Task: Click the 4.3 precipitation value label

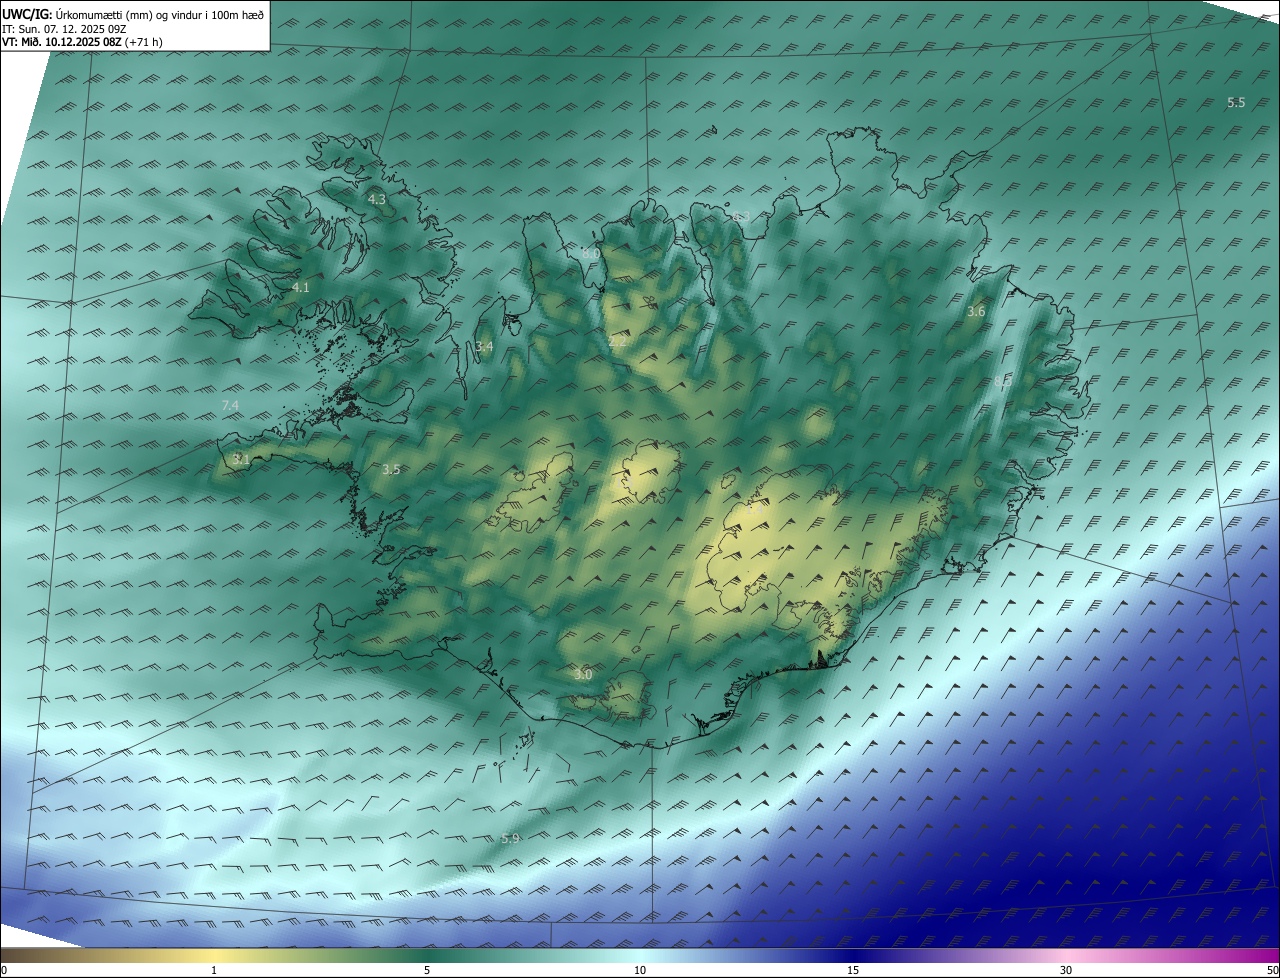Action: (x=377, y=200)
